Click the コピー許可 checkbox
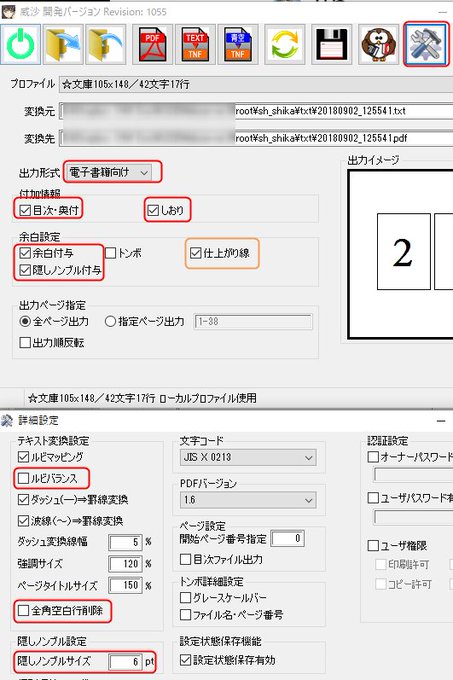The width and height of the screenshot is (453, 680). click(381, 584)
